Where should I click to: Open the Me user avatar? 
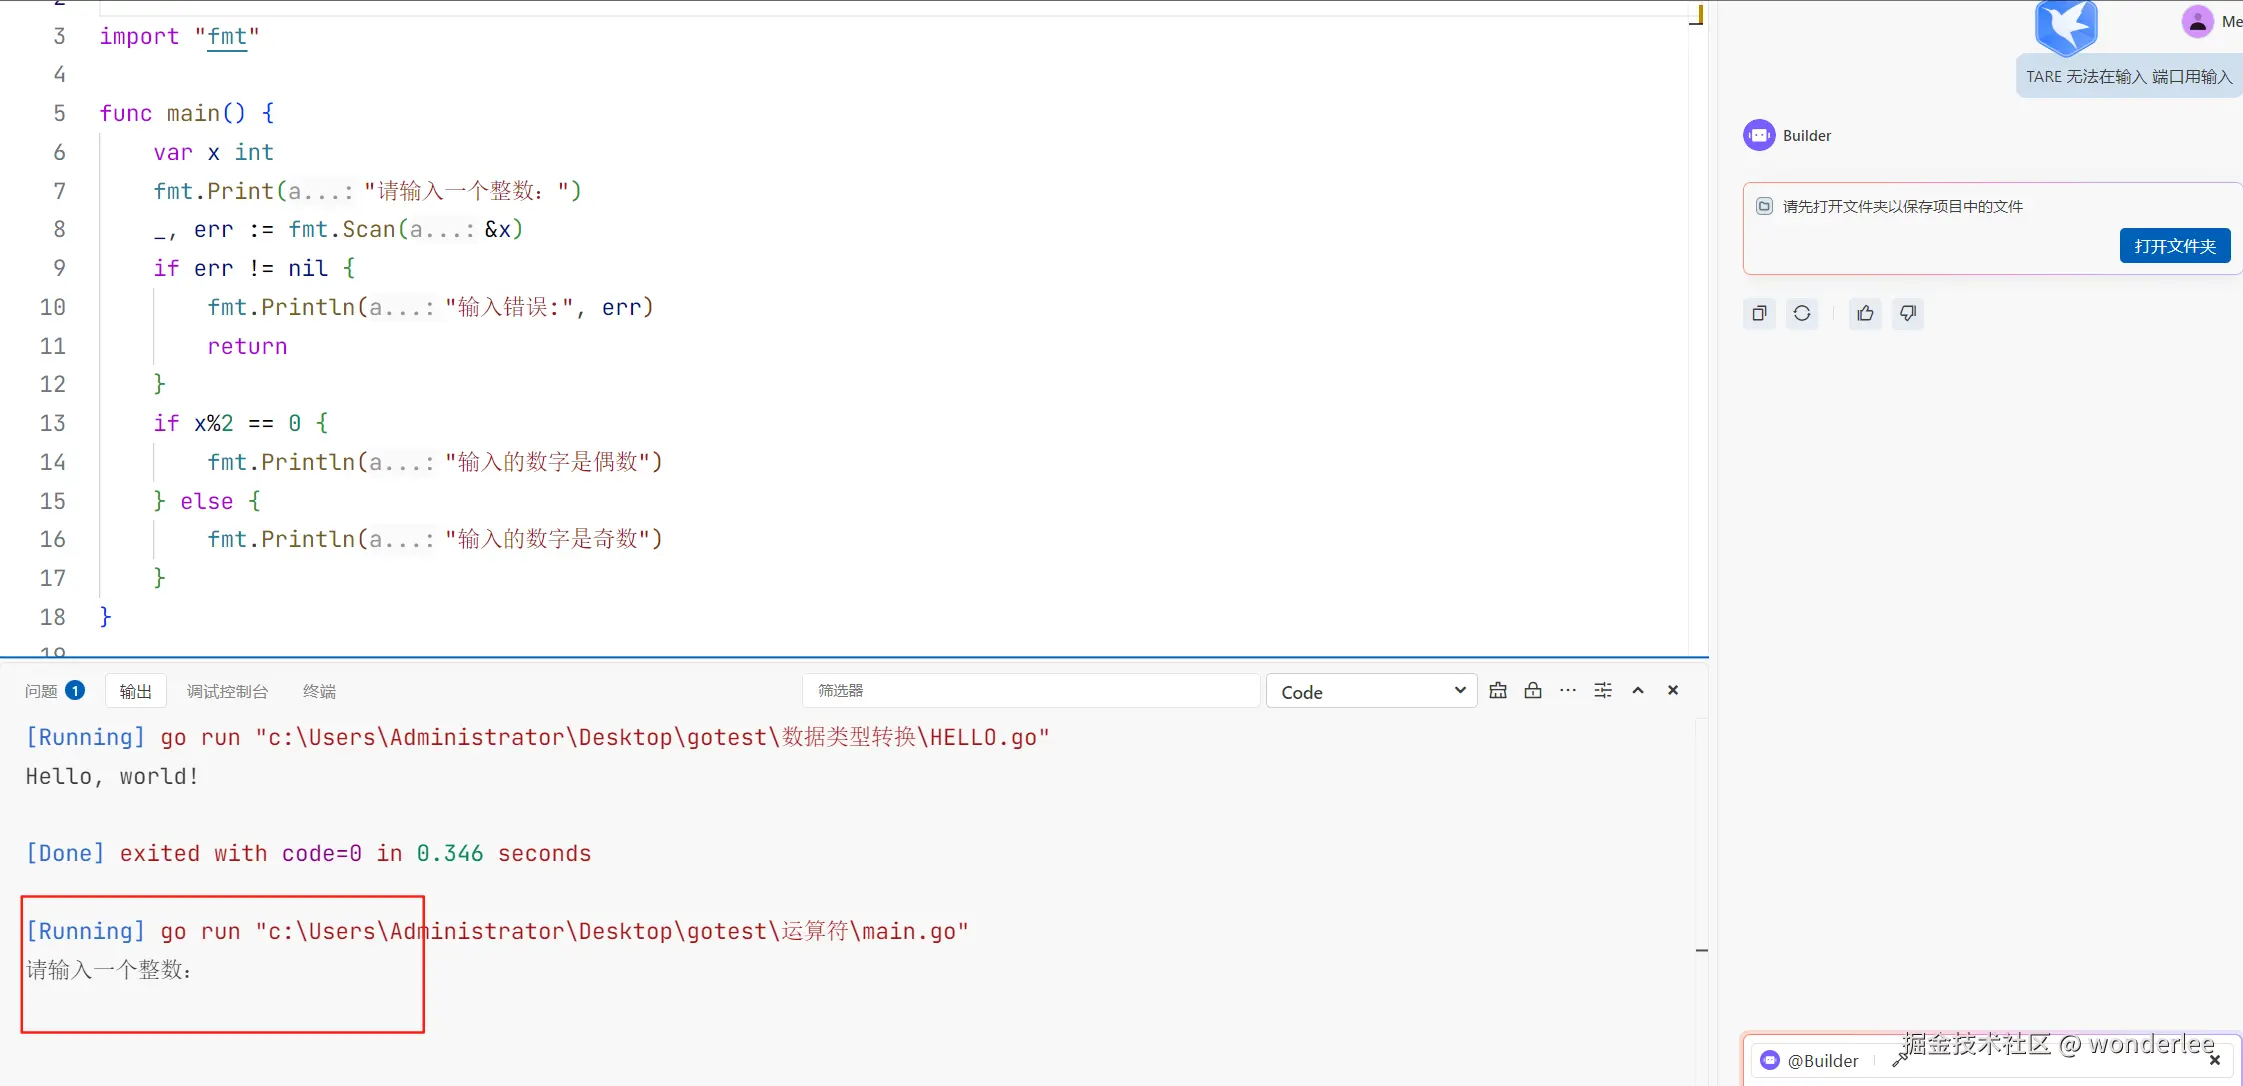tap(2197, 21)
